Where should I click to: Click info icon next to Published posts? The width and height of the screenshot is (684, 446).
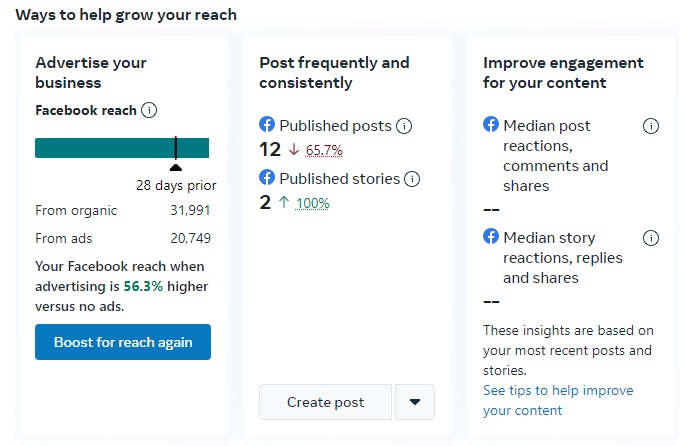click(x=404, y=126)
